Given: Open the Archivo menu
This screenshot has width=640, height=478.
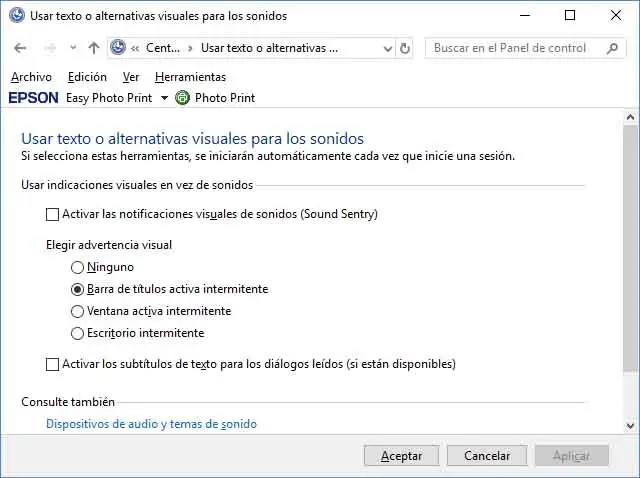Looking at the screenshot, I should click(31, 77).
